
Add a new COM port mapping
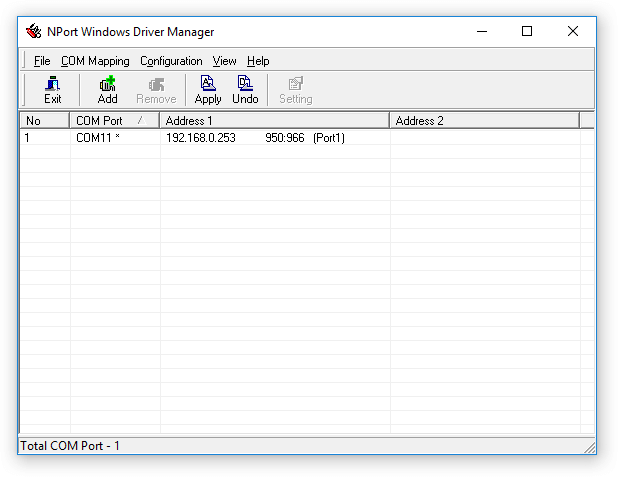pyautogui.click(x=107, y=90)
